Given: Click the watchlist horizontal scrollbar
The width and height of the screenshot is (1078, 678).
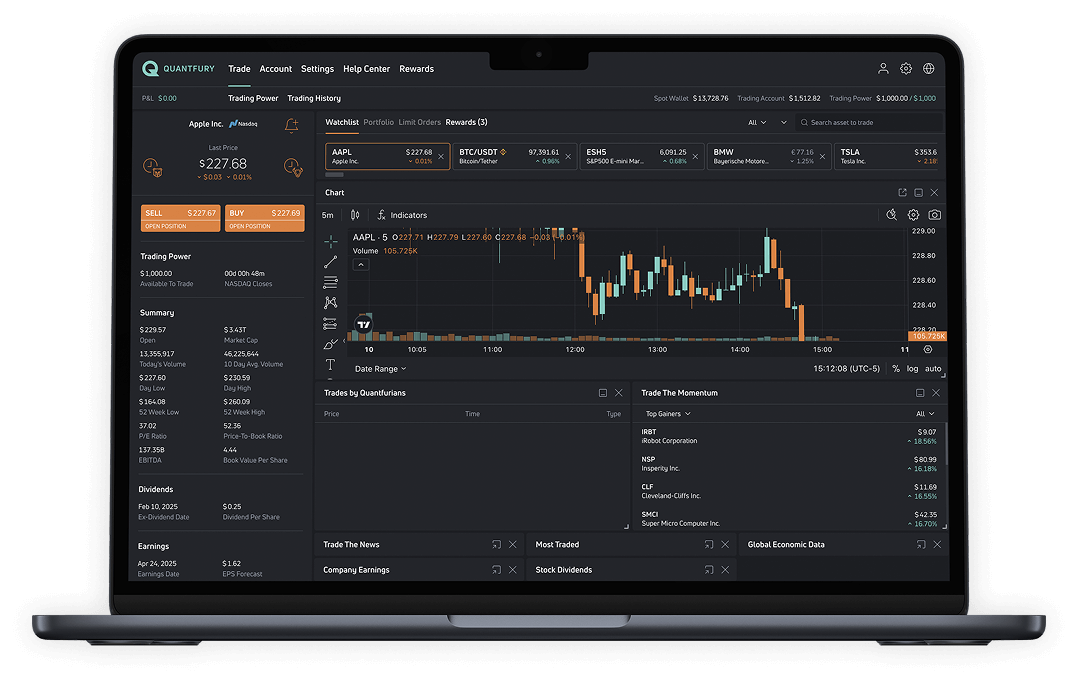Looking at the screenshot, I should (x=334, y=175).
